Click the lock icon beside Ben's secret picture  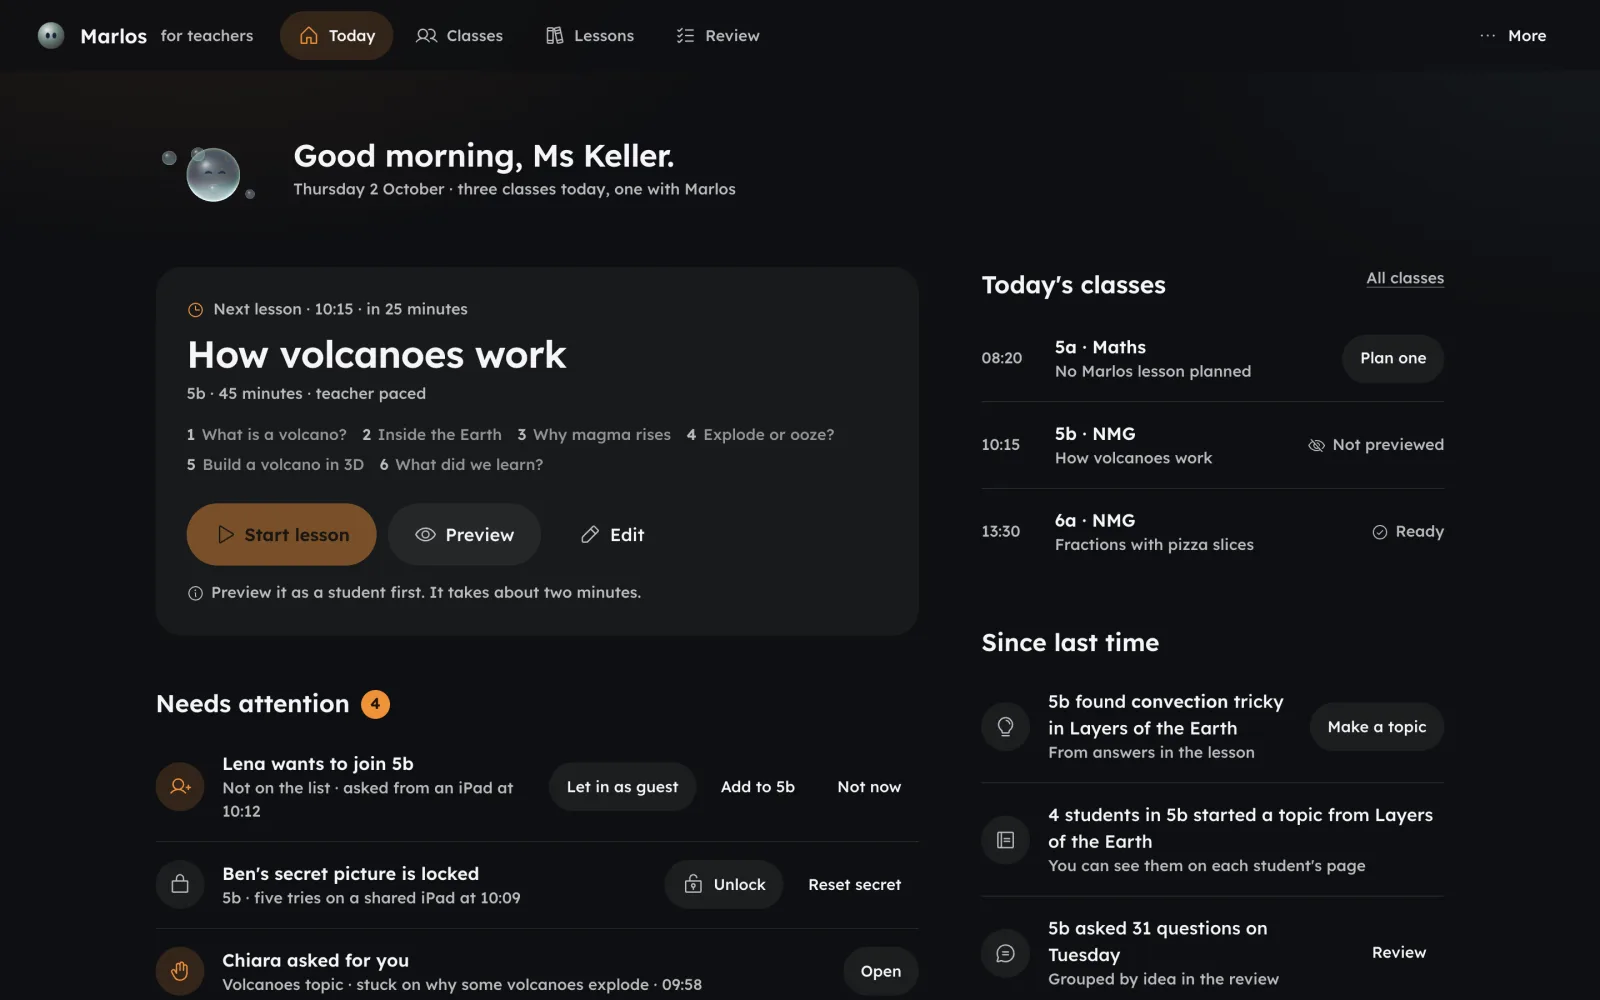click(180, 885)
